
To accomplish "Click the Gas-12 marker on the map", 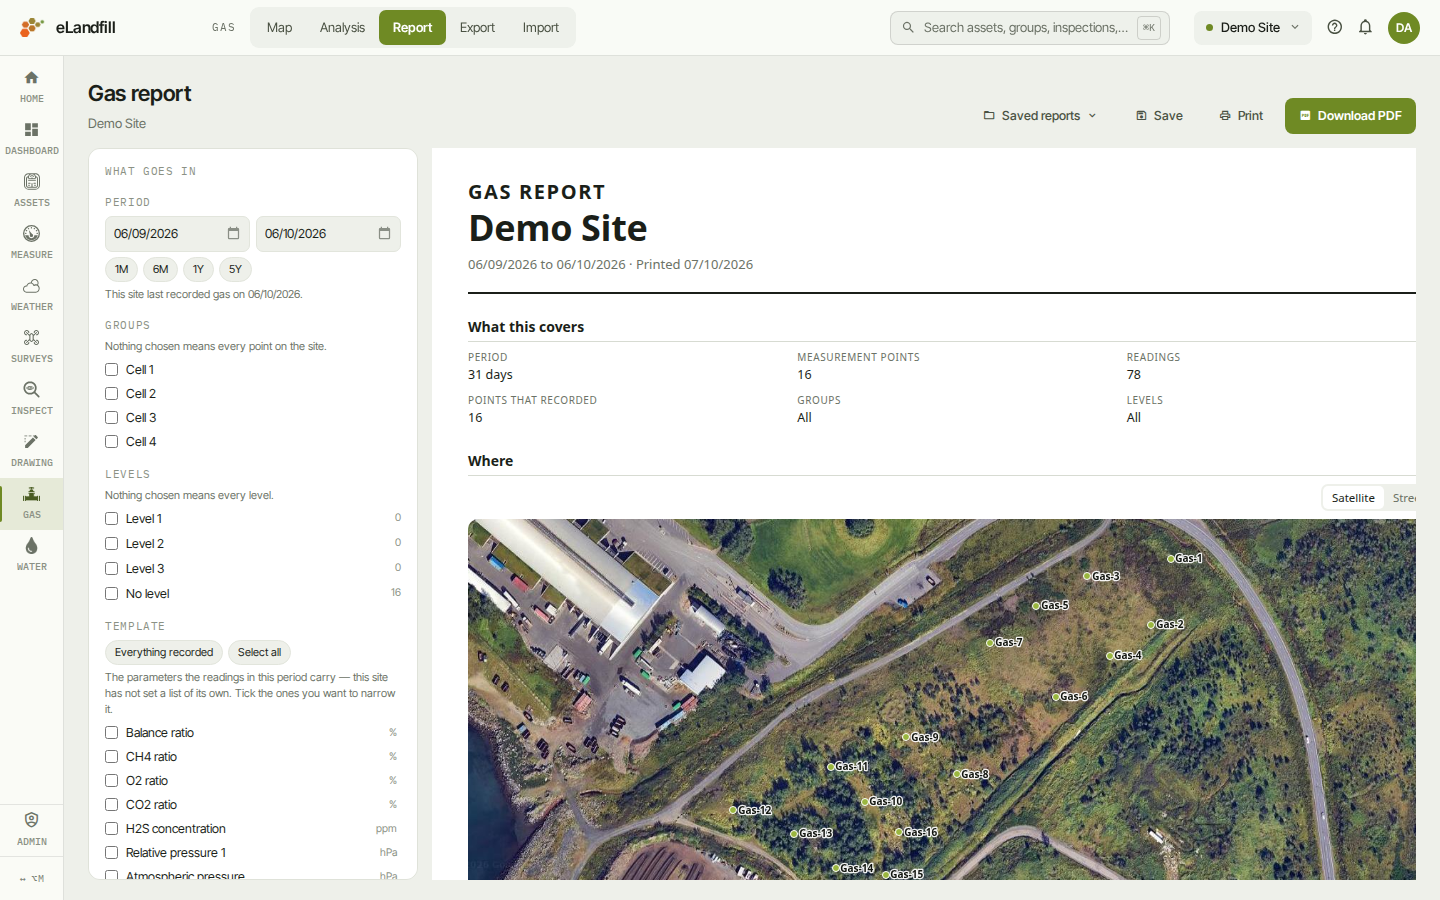I will coord(733,810).
